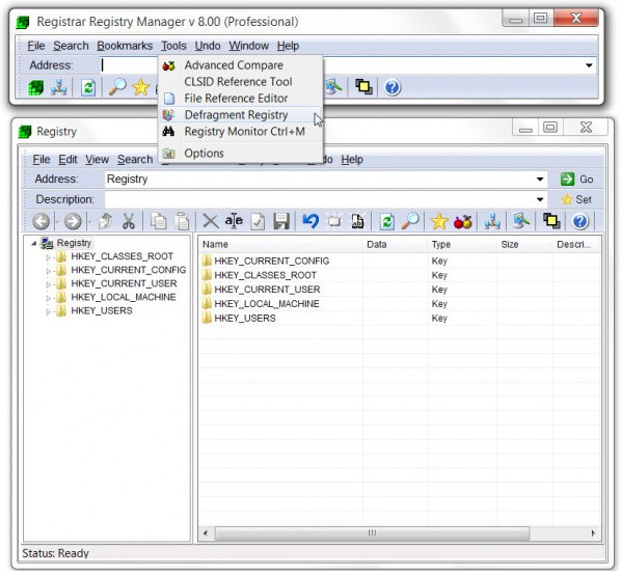Select the HKEY_LOCAL_MACHINE row in list pane
The height and width of the screenshot is (571, 620).
coord(399,304)
